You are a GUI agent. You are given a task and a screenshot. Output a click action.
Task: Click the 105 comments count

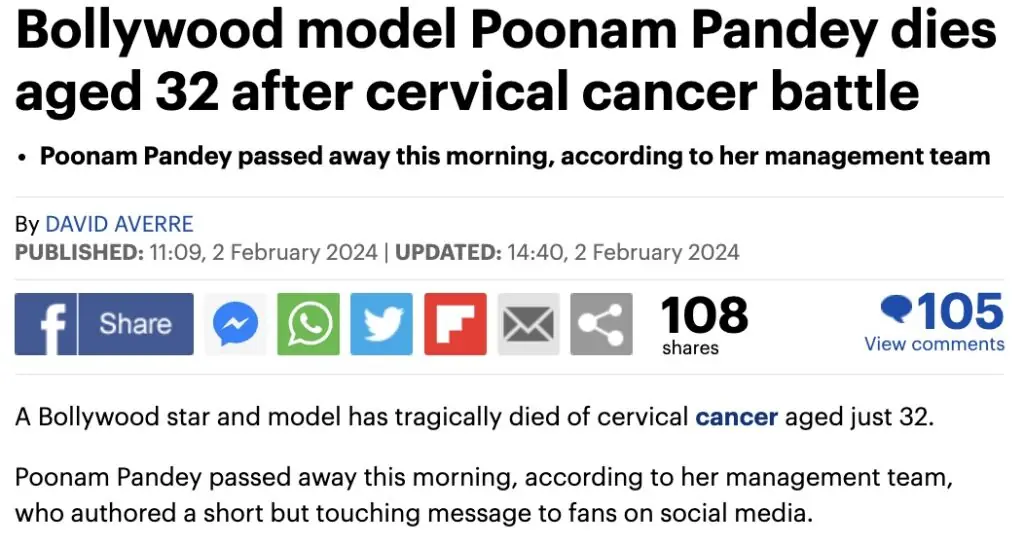(960, 312)
